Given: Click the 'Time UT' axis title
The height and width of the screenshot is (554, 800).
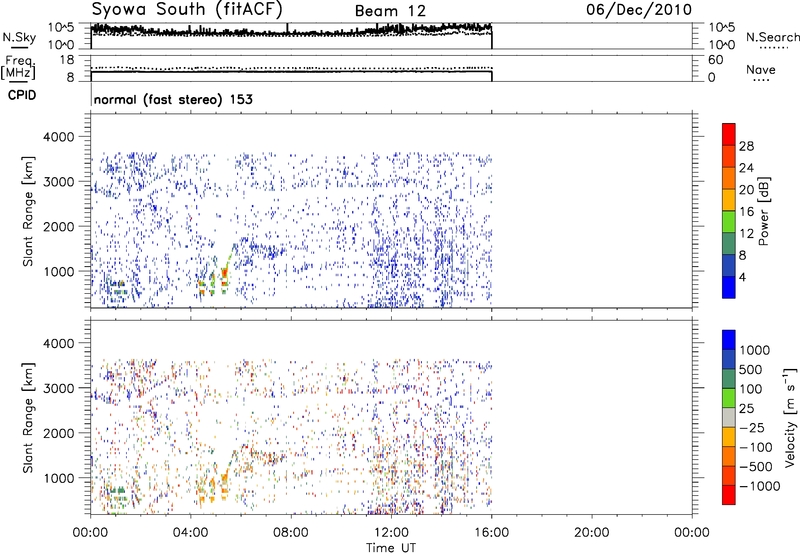Looking at the screenshot, I should click(x=391, y=548).
